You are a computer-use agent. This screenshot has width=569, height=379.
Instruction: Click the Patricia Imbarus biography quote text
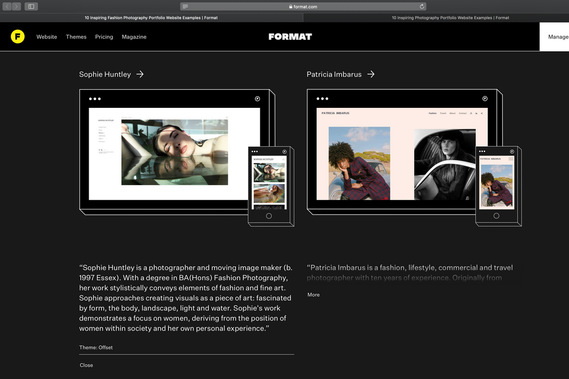(410, 273)
